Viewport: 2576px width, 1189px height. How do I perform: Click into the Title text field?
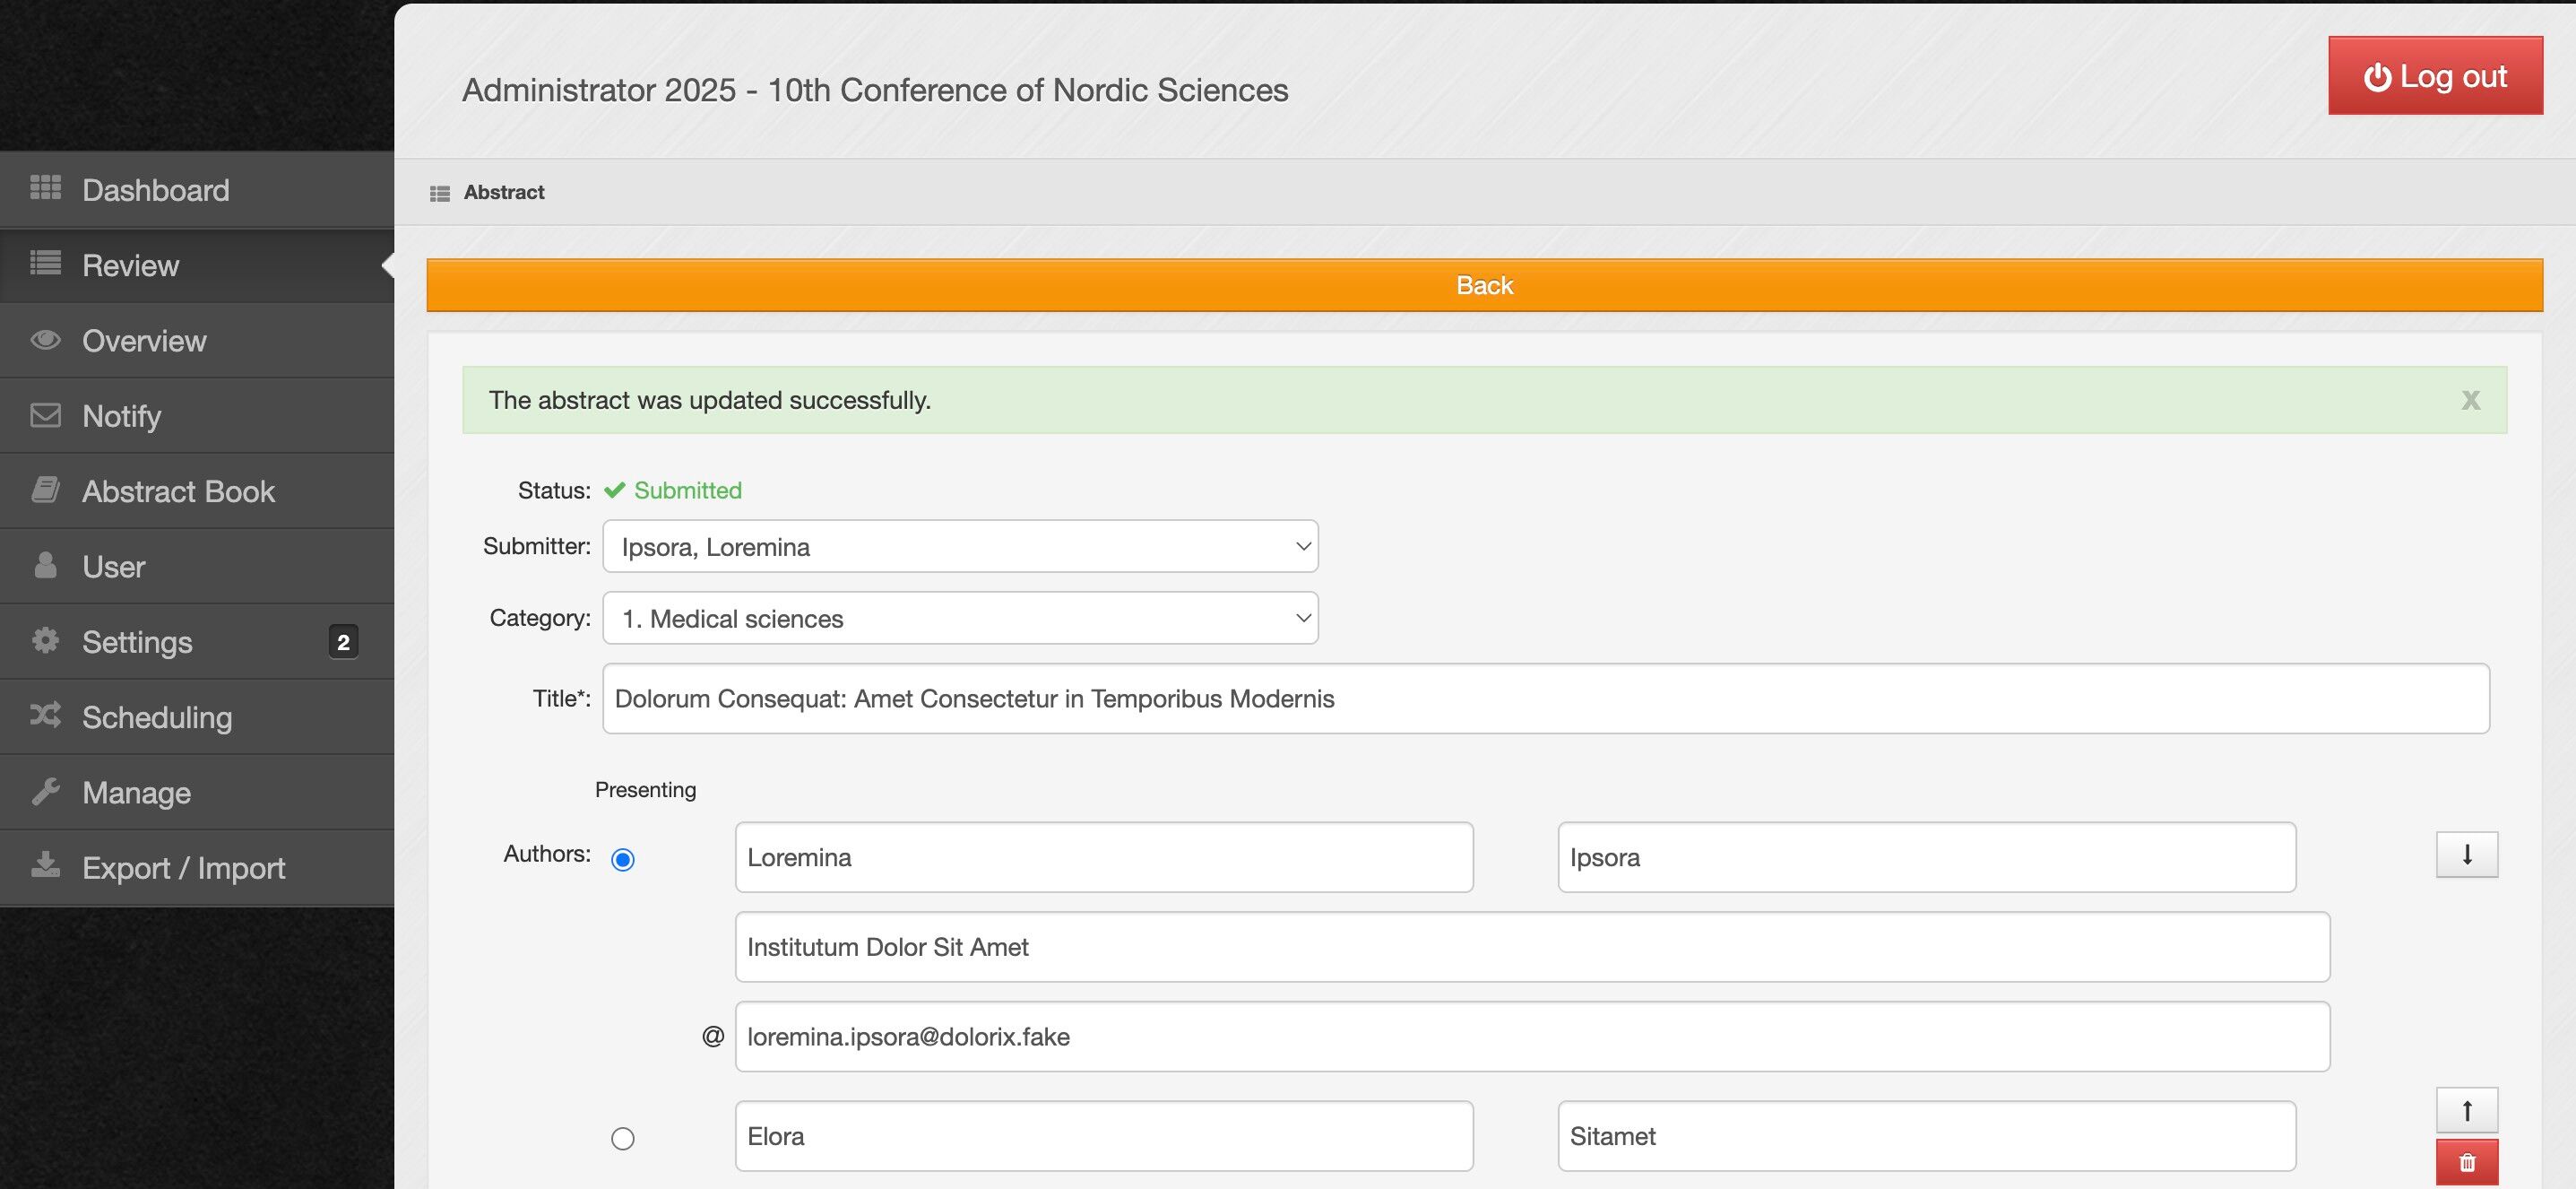coord(1544,699)
